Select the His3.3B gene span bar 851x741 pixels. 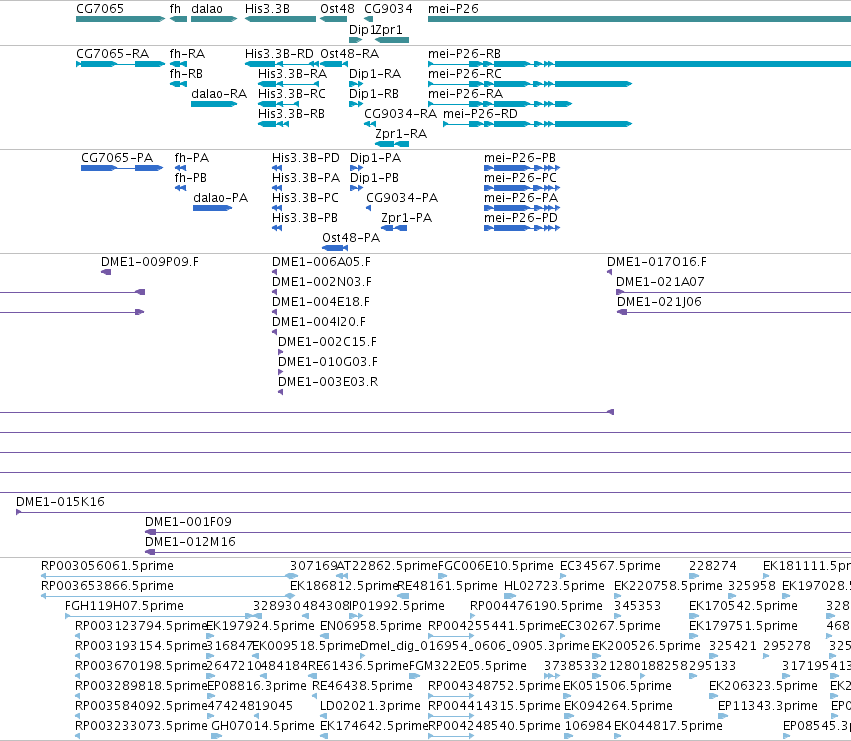(280, 19)
